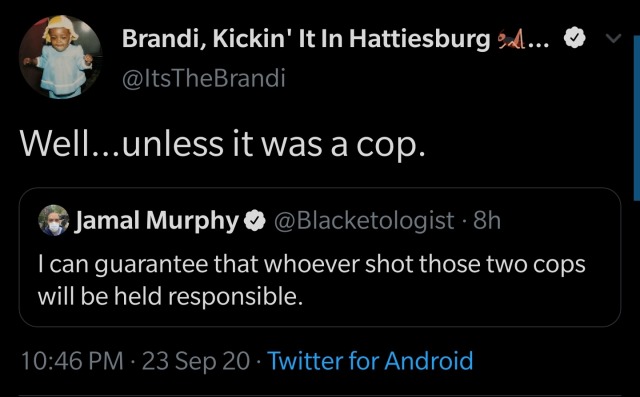Click the 8h timestamp on quoted tweet
The image size is (640, 397).
(487, 220)
